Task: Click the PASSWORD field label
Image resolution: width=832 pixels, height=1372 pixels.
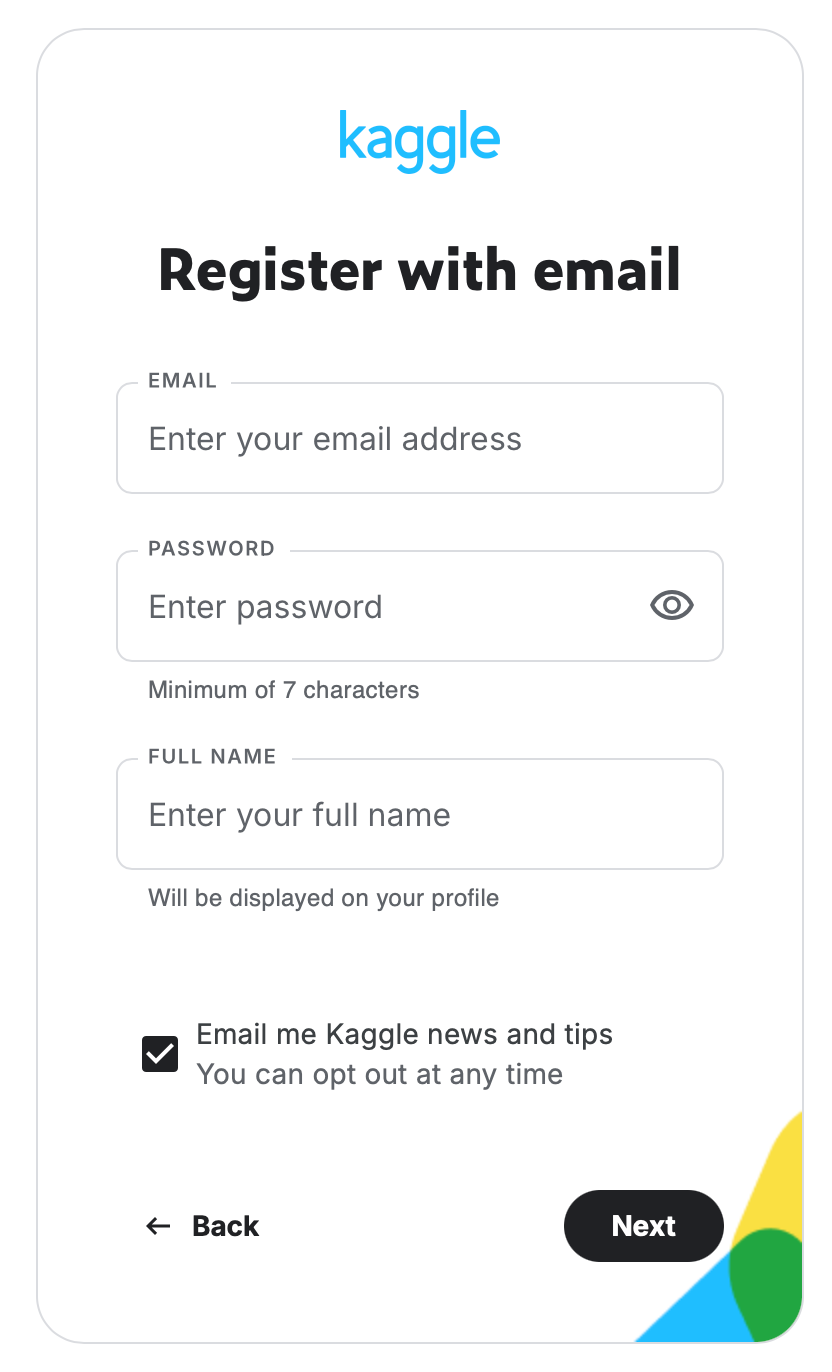Action: [x=211, y=549]
